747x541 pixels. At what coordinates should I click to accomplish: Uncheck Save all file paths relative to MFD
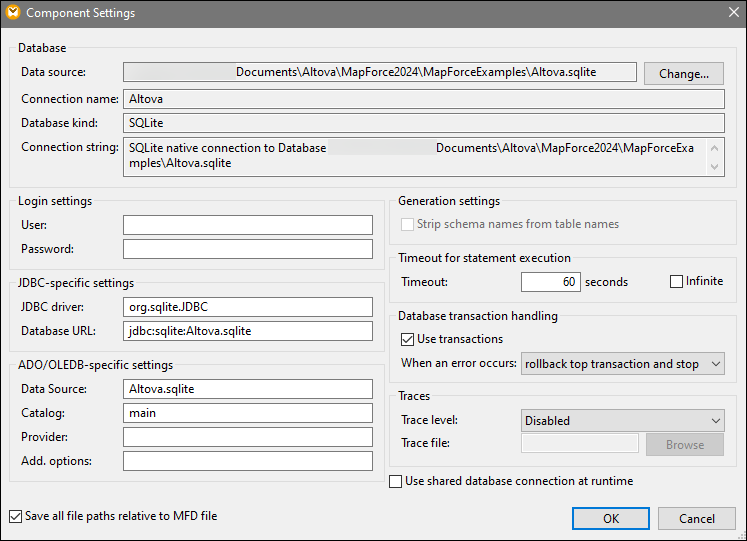15,517
